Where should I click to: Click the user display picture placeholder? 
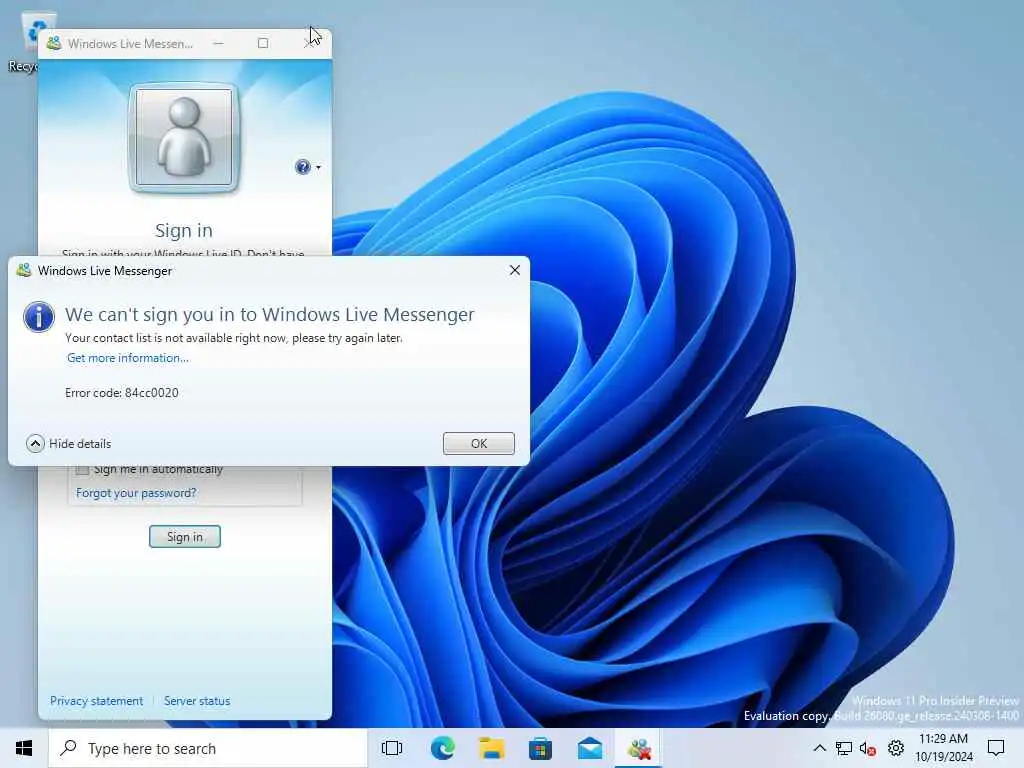(184, 138)
